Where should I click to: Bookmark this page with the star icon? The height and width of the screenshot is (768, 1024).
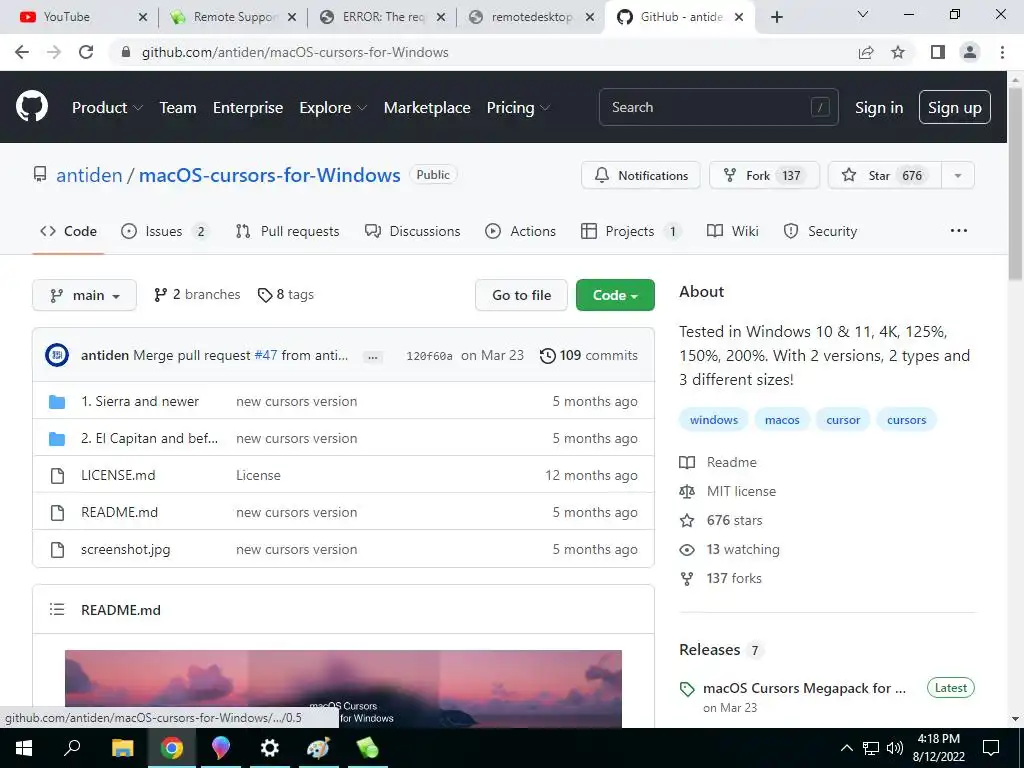(x=898, y=52)
